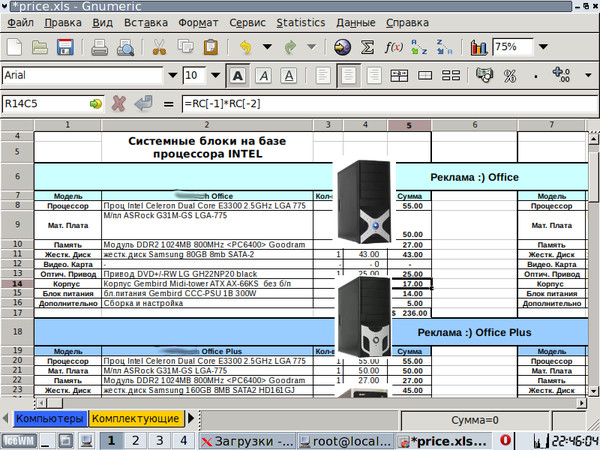Open the Файл menu

(x=21, y=23)
